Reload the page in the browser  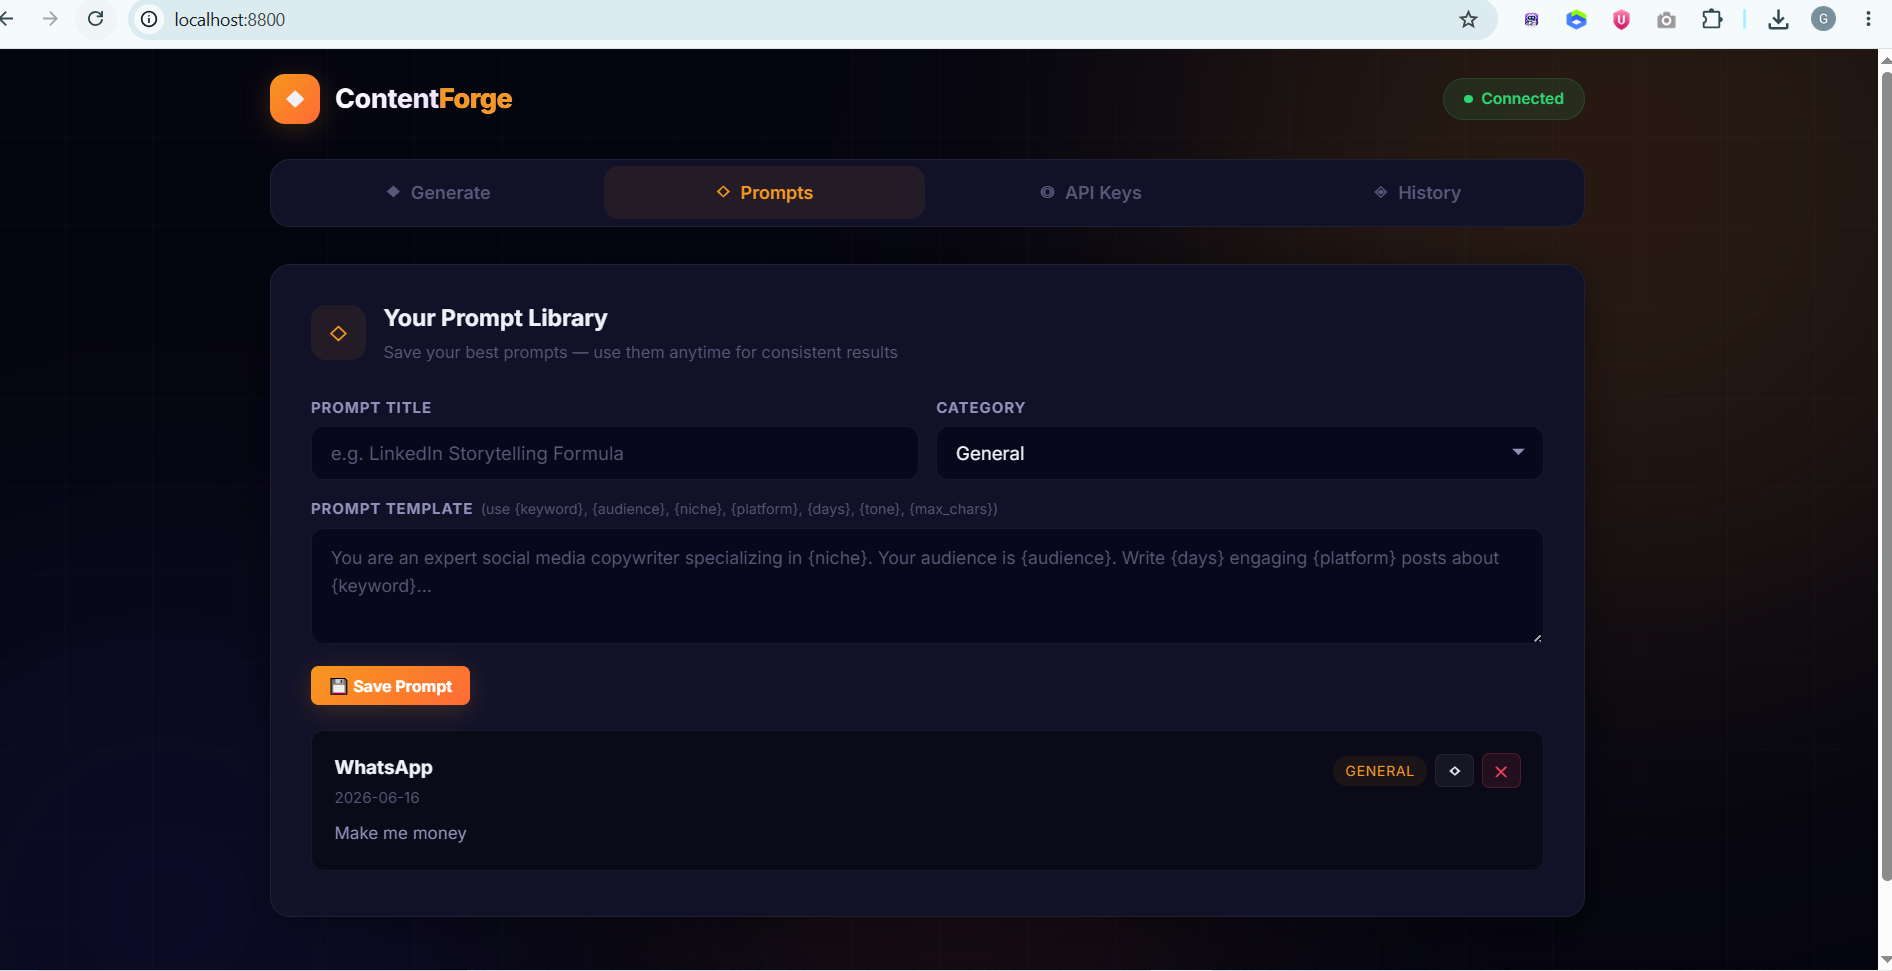tap(96, 19)
